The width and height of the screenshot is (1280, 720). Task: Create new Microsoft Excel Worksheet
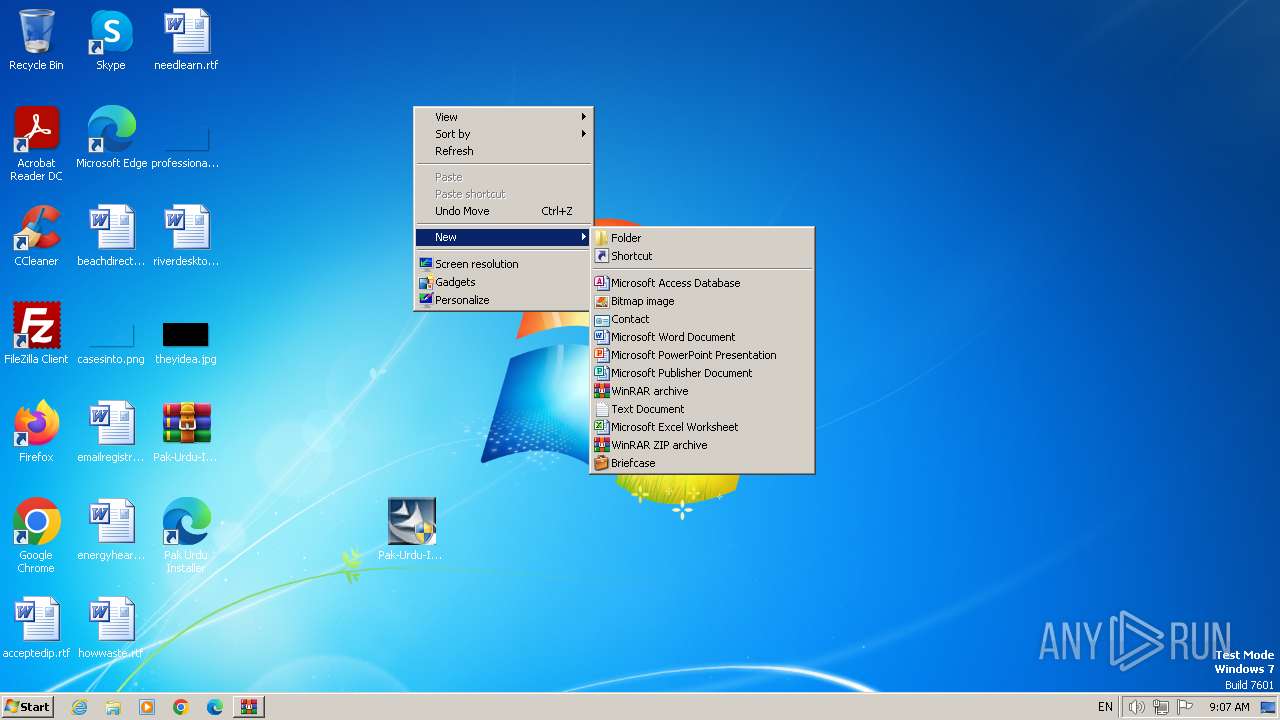(x=702, y=427)
